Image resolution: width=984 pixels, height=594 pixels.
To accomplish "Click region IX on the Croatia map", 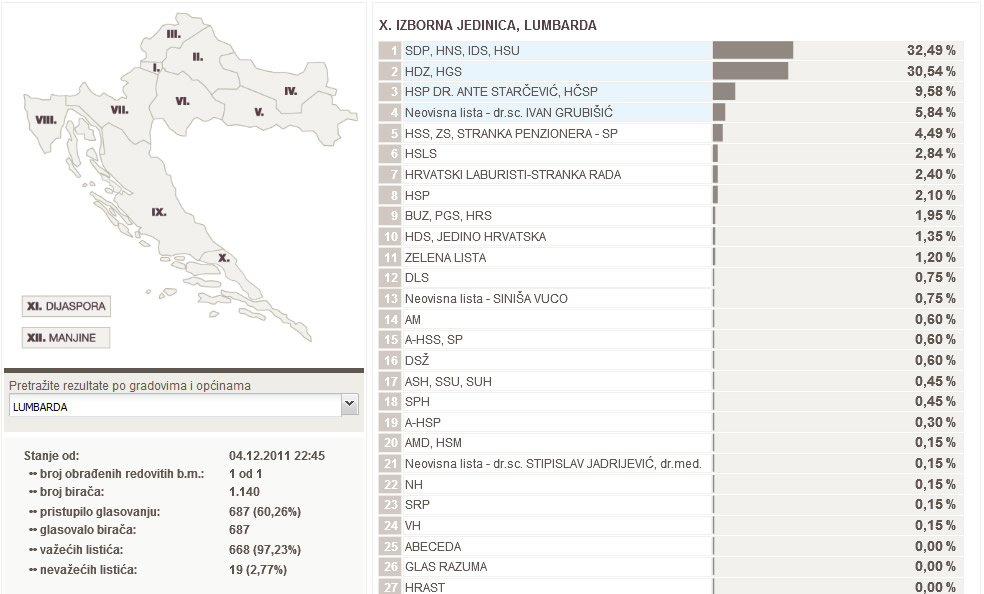I will [x=159, y=213].
